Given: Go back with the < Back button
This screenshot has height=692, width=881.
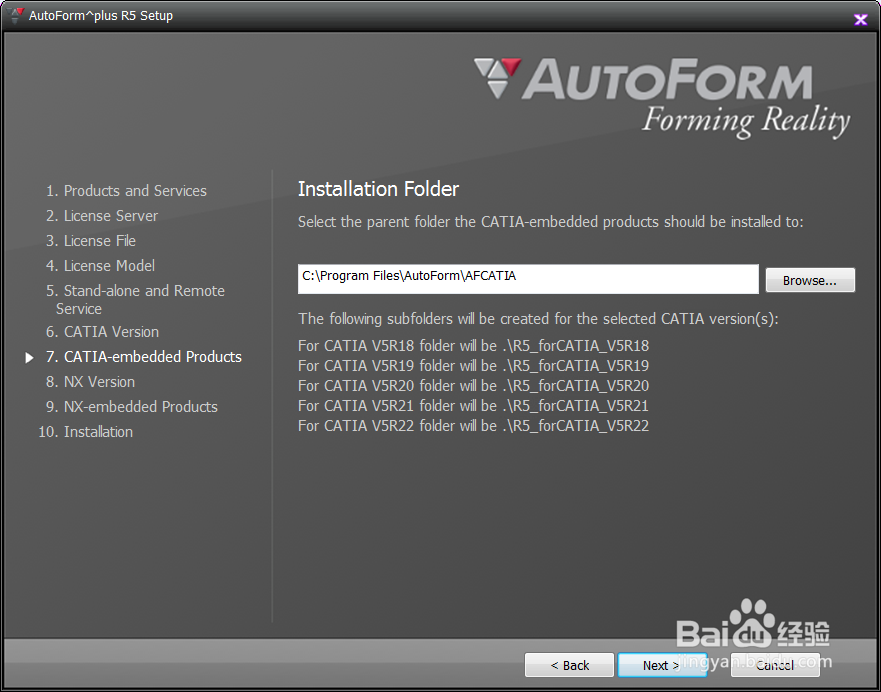Looking at the screenshot, I should [x=569, y=665].
